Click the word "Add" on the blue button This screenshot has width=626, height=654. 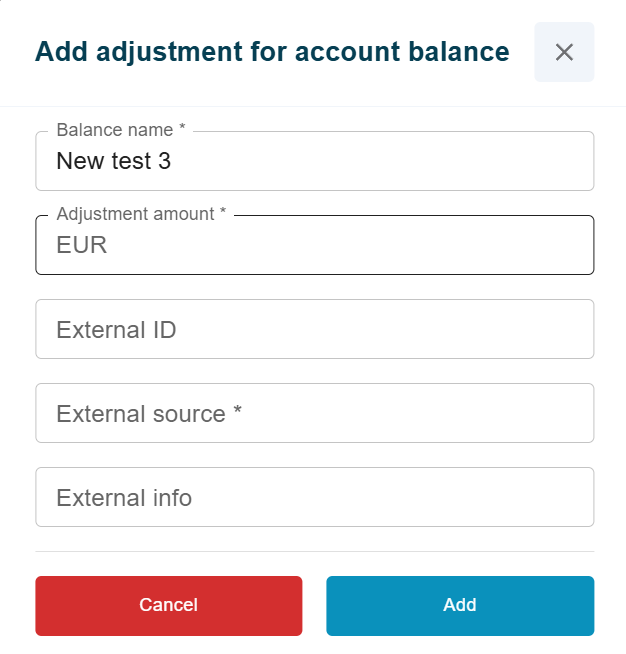pyautogui.click(x=460, y=605)
